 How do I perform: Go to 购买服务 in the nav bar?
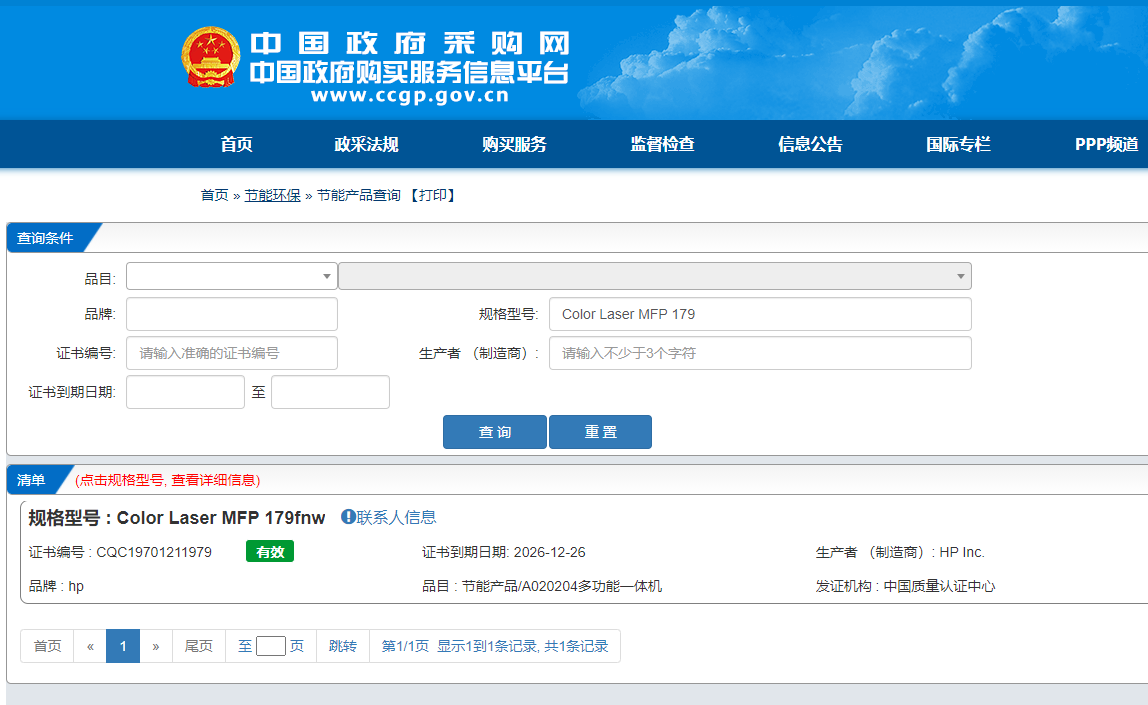tap(514, 144)
